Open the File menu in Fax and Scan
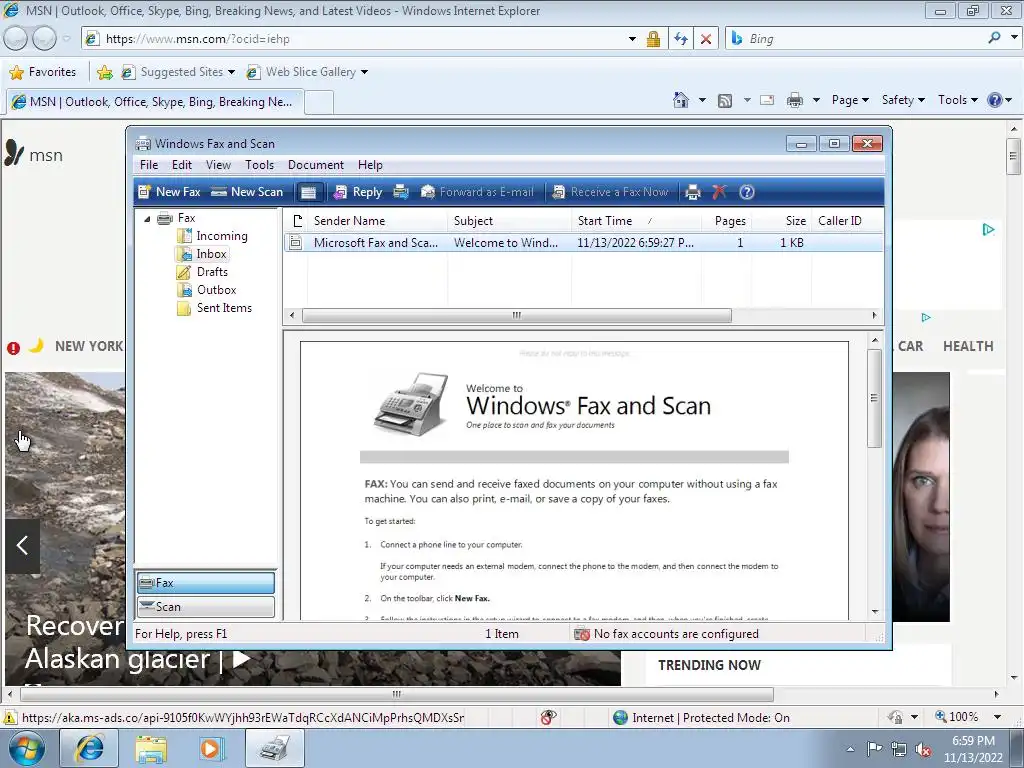Image resolution: width=1024 pixels, height=768 pixels. [x=149, y=165]
